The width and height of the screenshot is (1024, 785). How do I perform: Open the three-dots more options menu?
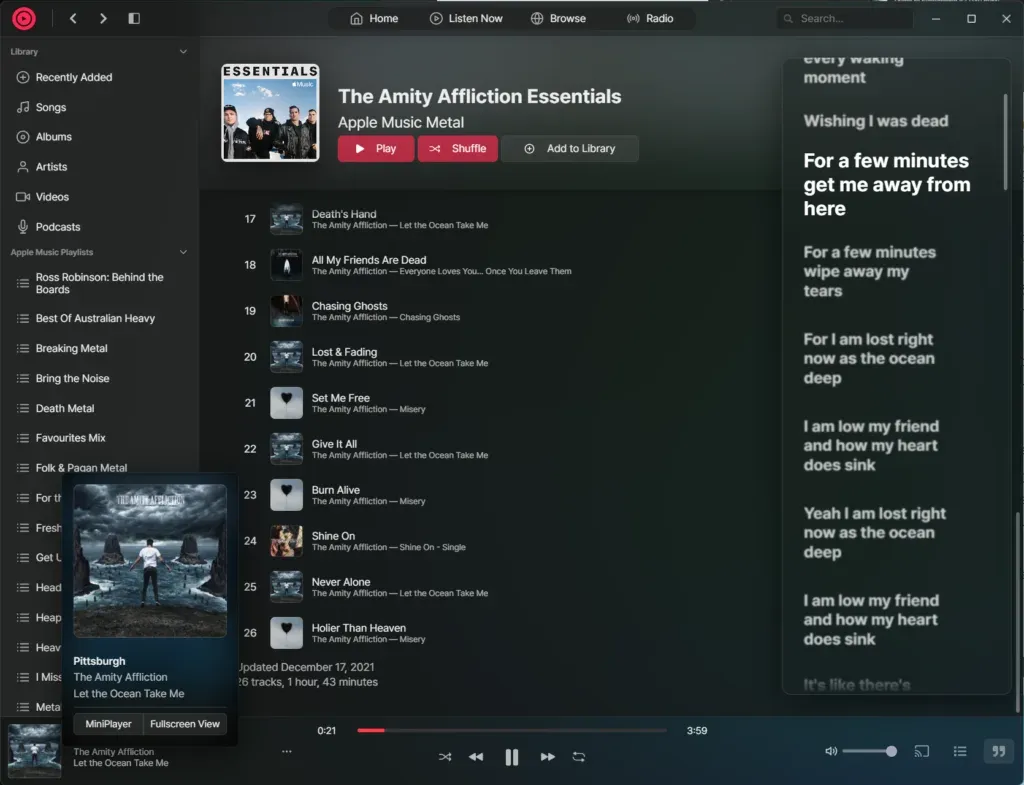287,751
